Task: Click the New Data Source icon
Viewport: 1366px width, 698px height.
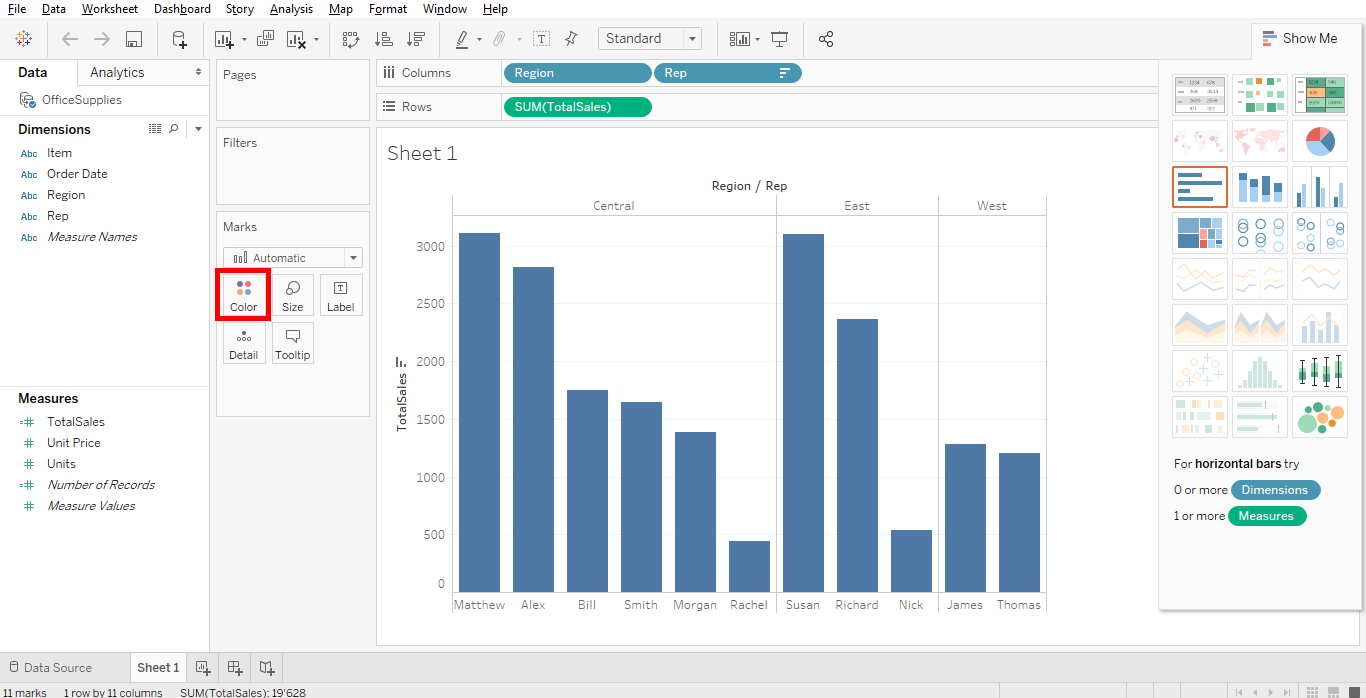Action: click(x=179, y=39)
